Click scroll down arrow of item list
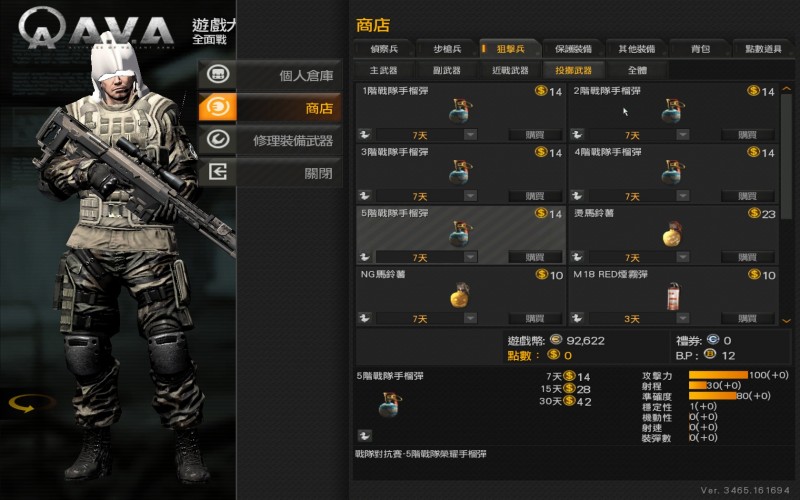 (x=786, y=321)
